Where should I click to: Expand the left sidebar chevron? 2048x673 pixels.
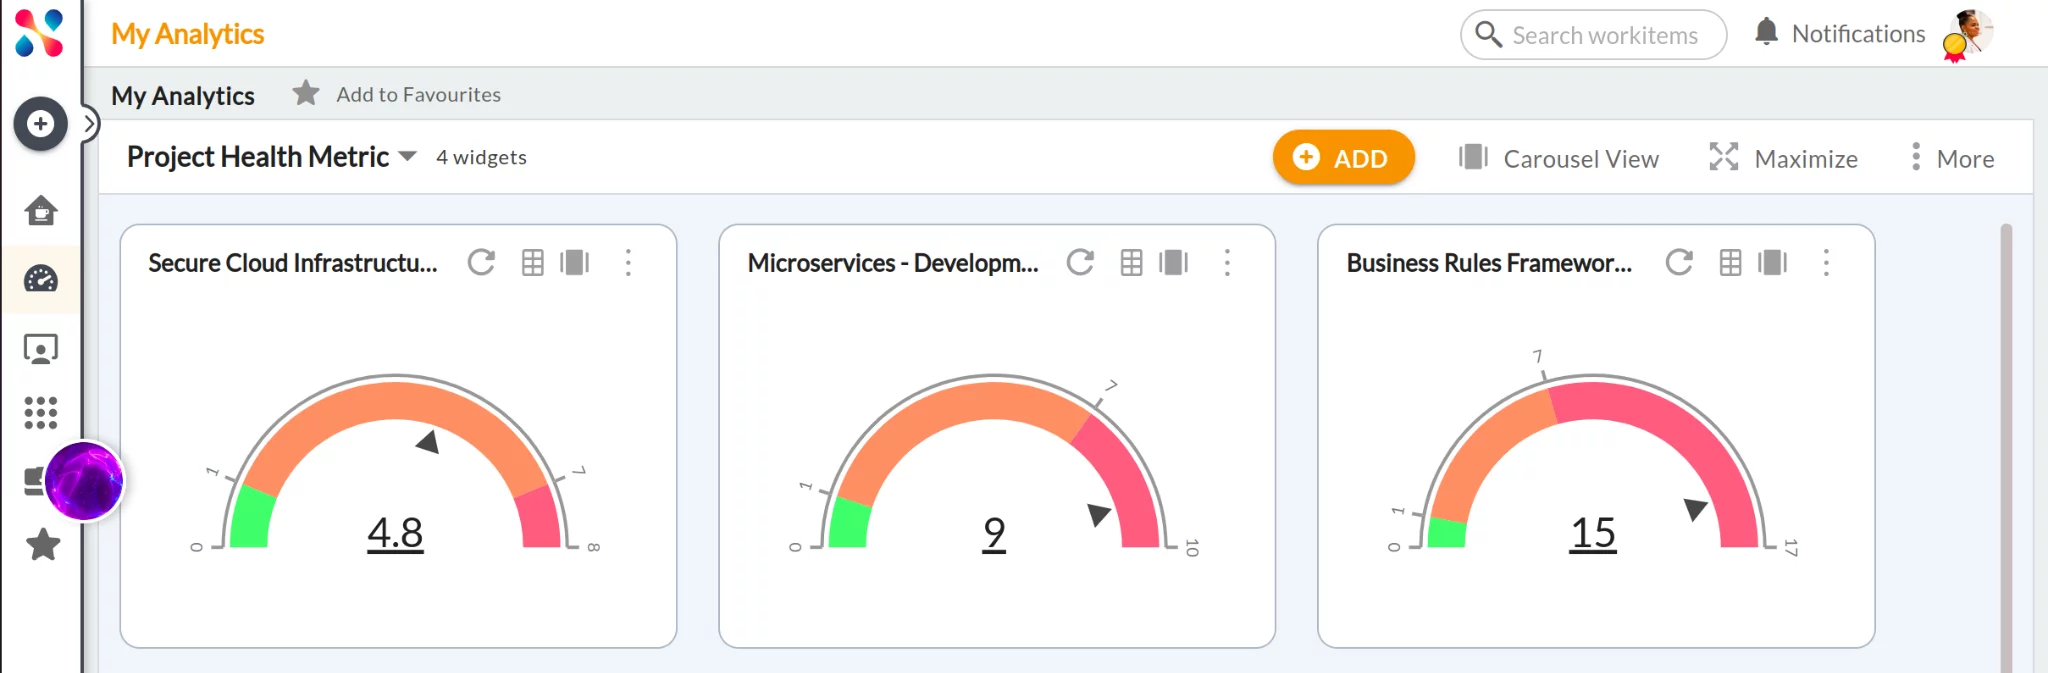90,124
